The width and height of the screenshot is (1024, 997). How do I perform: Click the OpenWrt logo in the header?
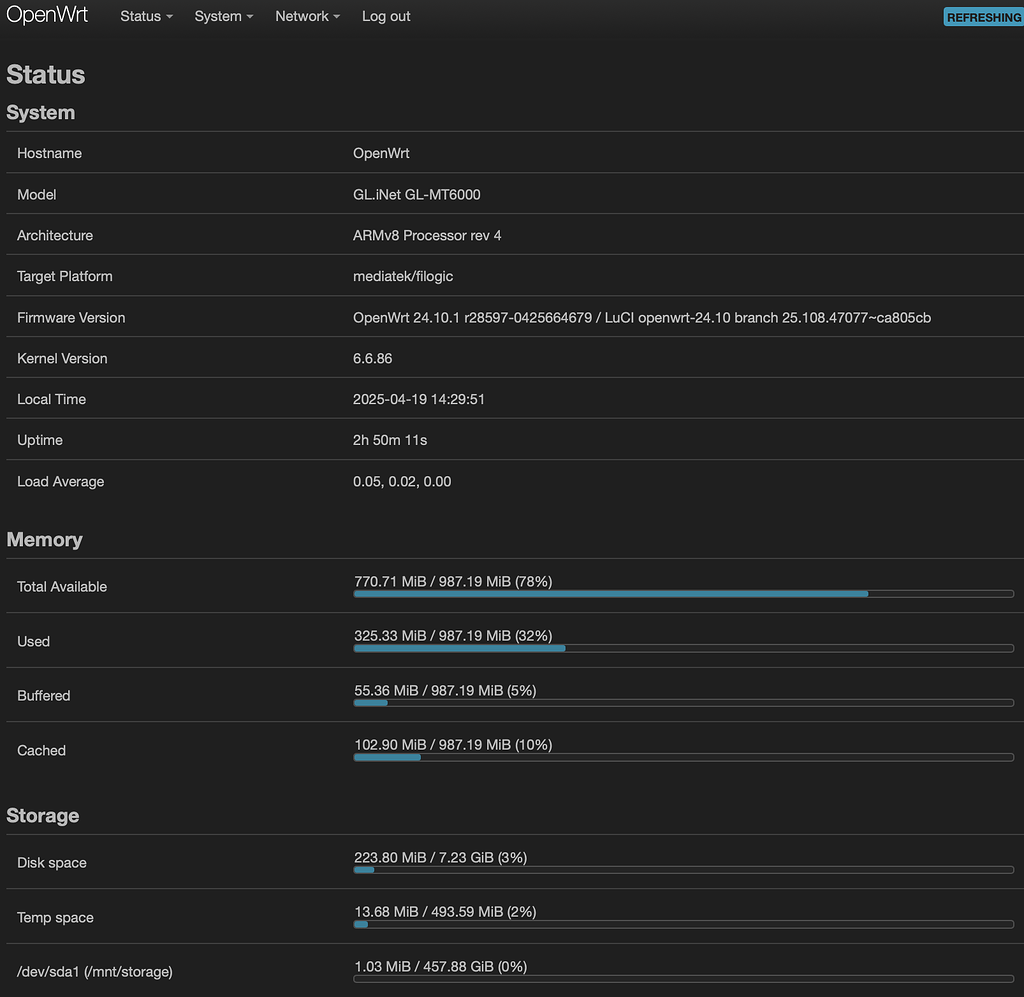(x=47, y=15)
